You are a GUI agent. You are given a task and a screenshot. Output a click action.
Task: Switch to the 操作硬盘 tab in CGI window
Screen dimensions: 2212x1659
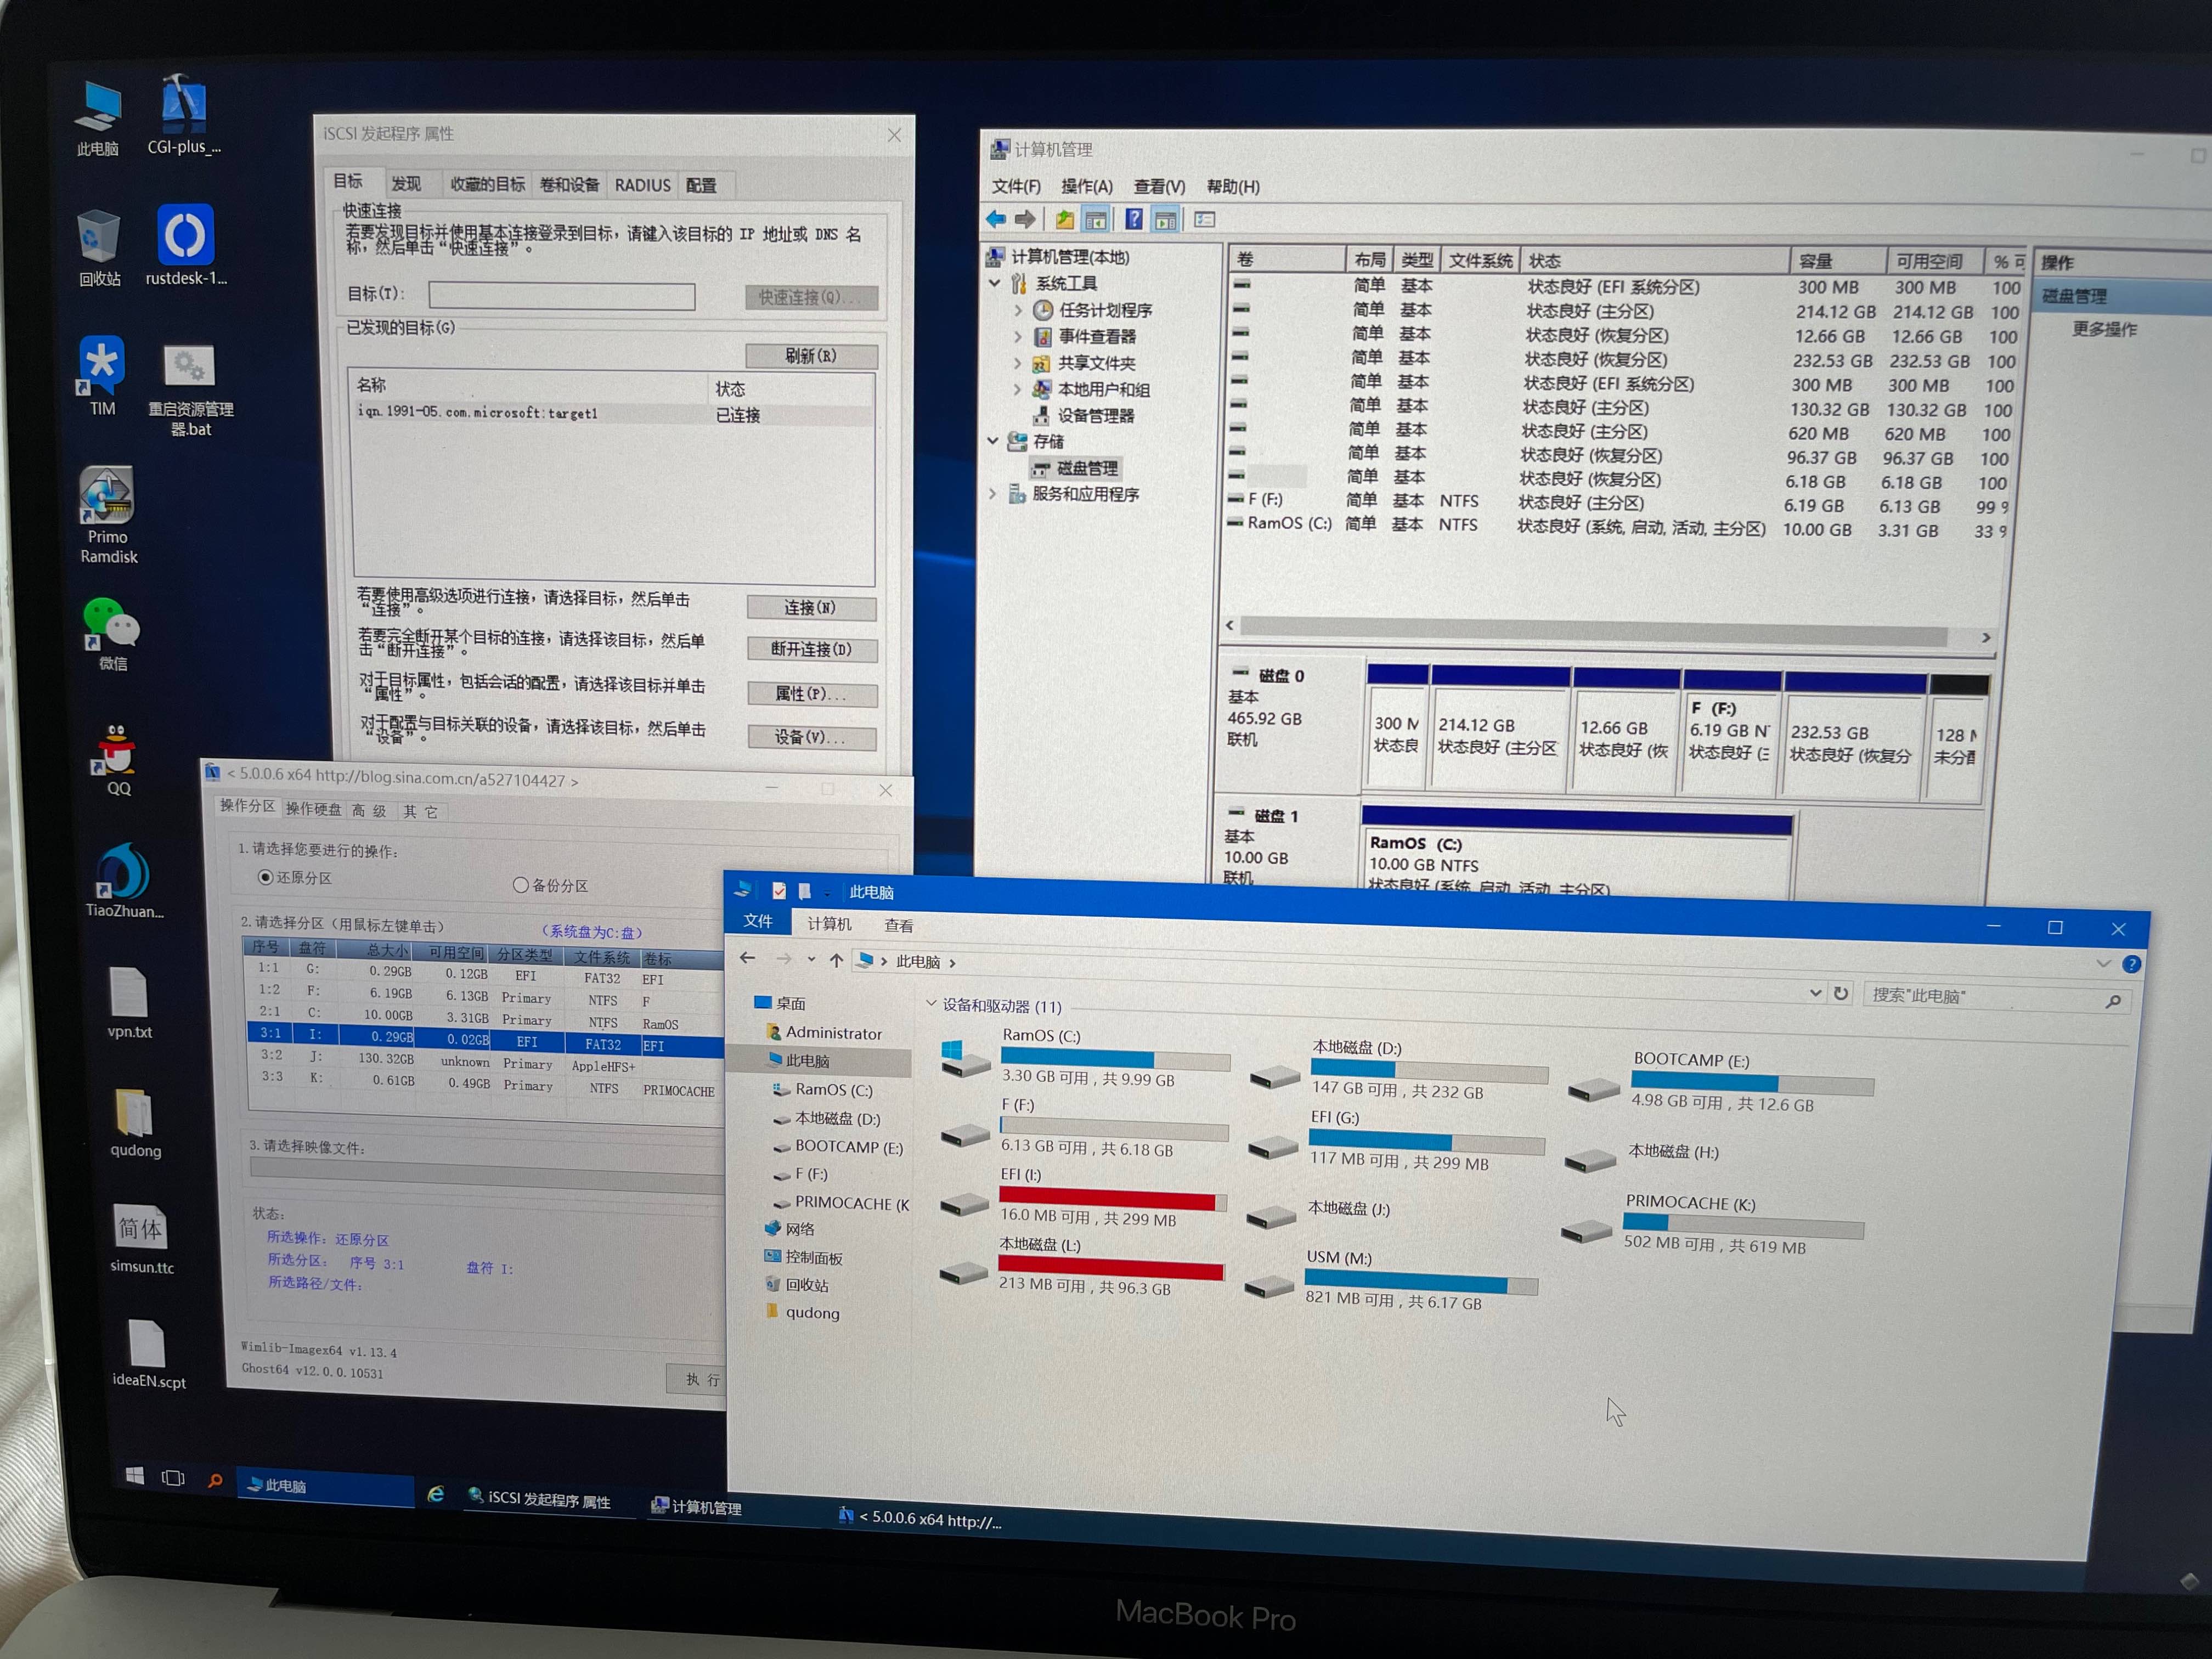tap(313, 809)
